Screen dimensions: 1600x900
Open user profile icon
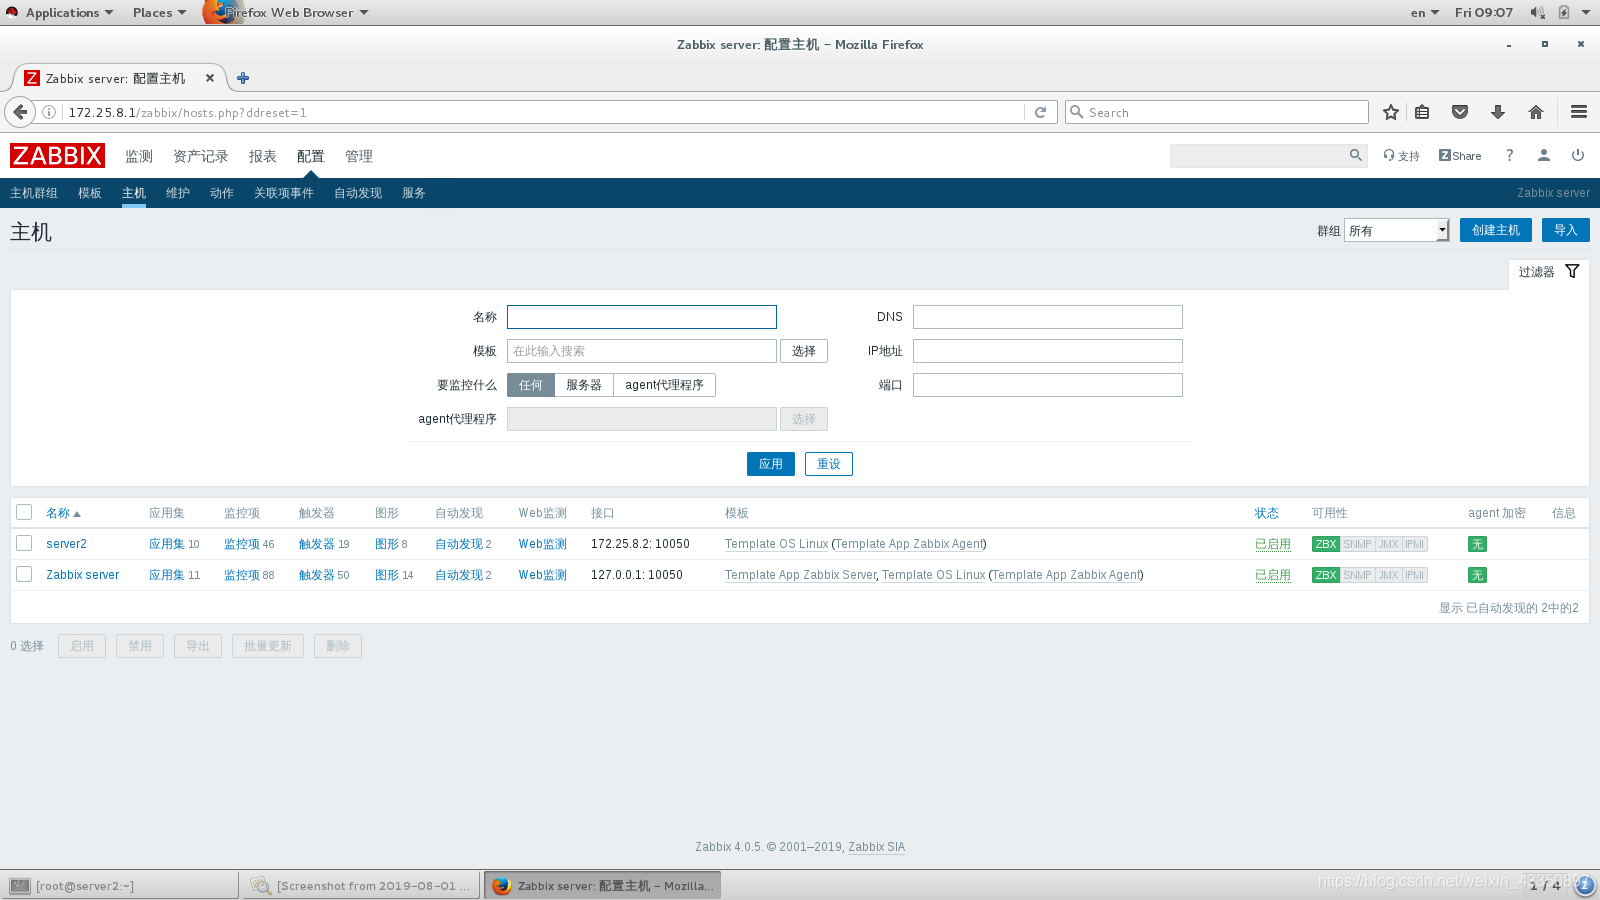1544,155
